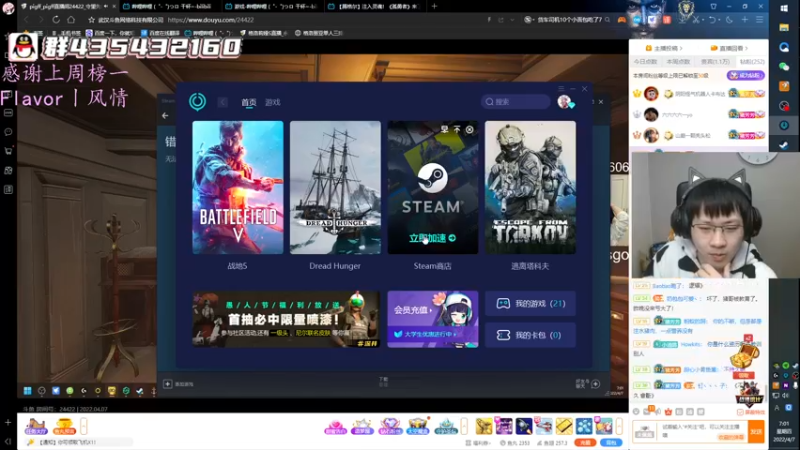
Task: Open the Dread Hunger game card
Action: coord(335,187)
